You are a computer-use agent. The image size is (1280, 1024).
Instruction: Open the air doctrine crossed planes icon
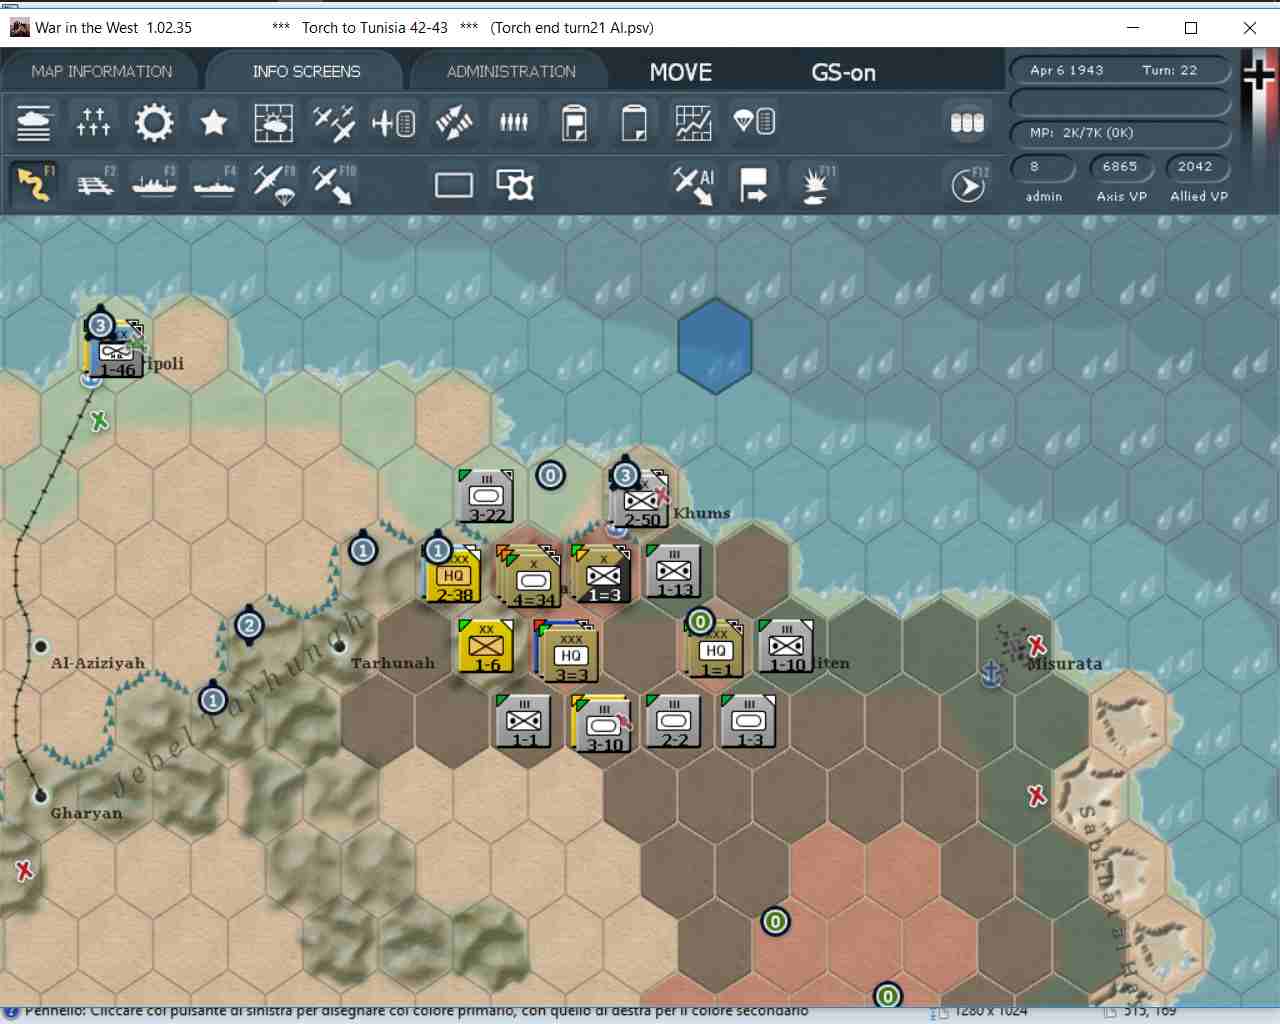333,123
